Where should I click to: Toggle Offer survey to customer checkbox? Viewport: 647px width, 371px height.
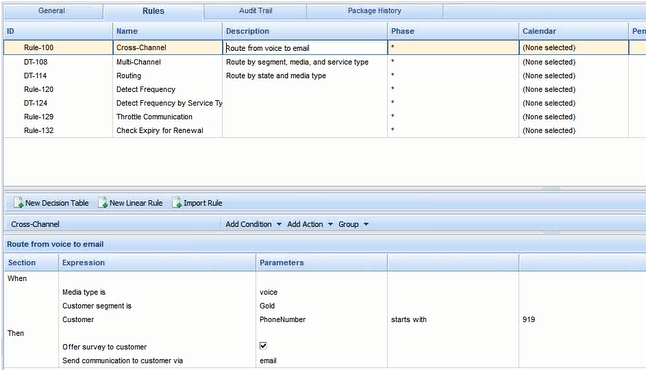point(263,346)
